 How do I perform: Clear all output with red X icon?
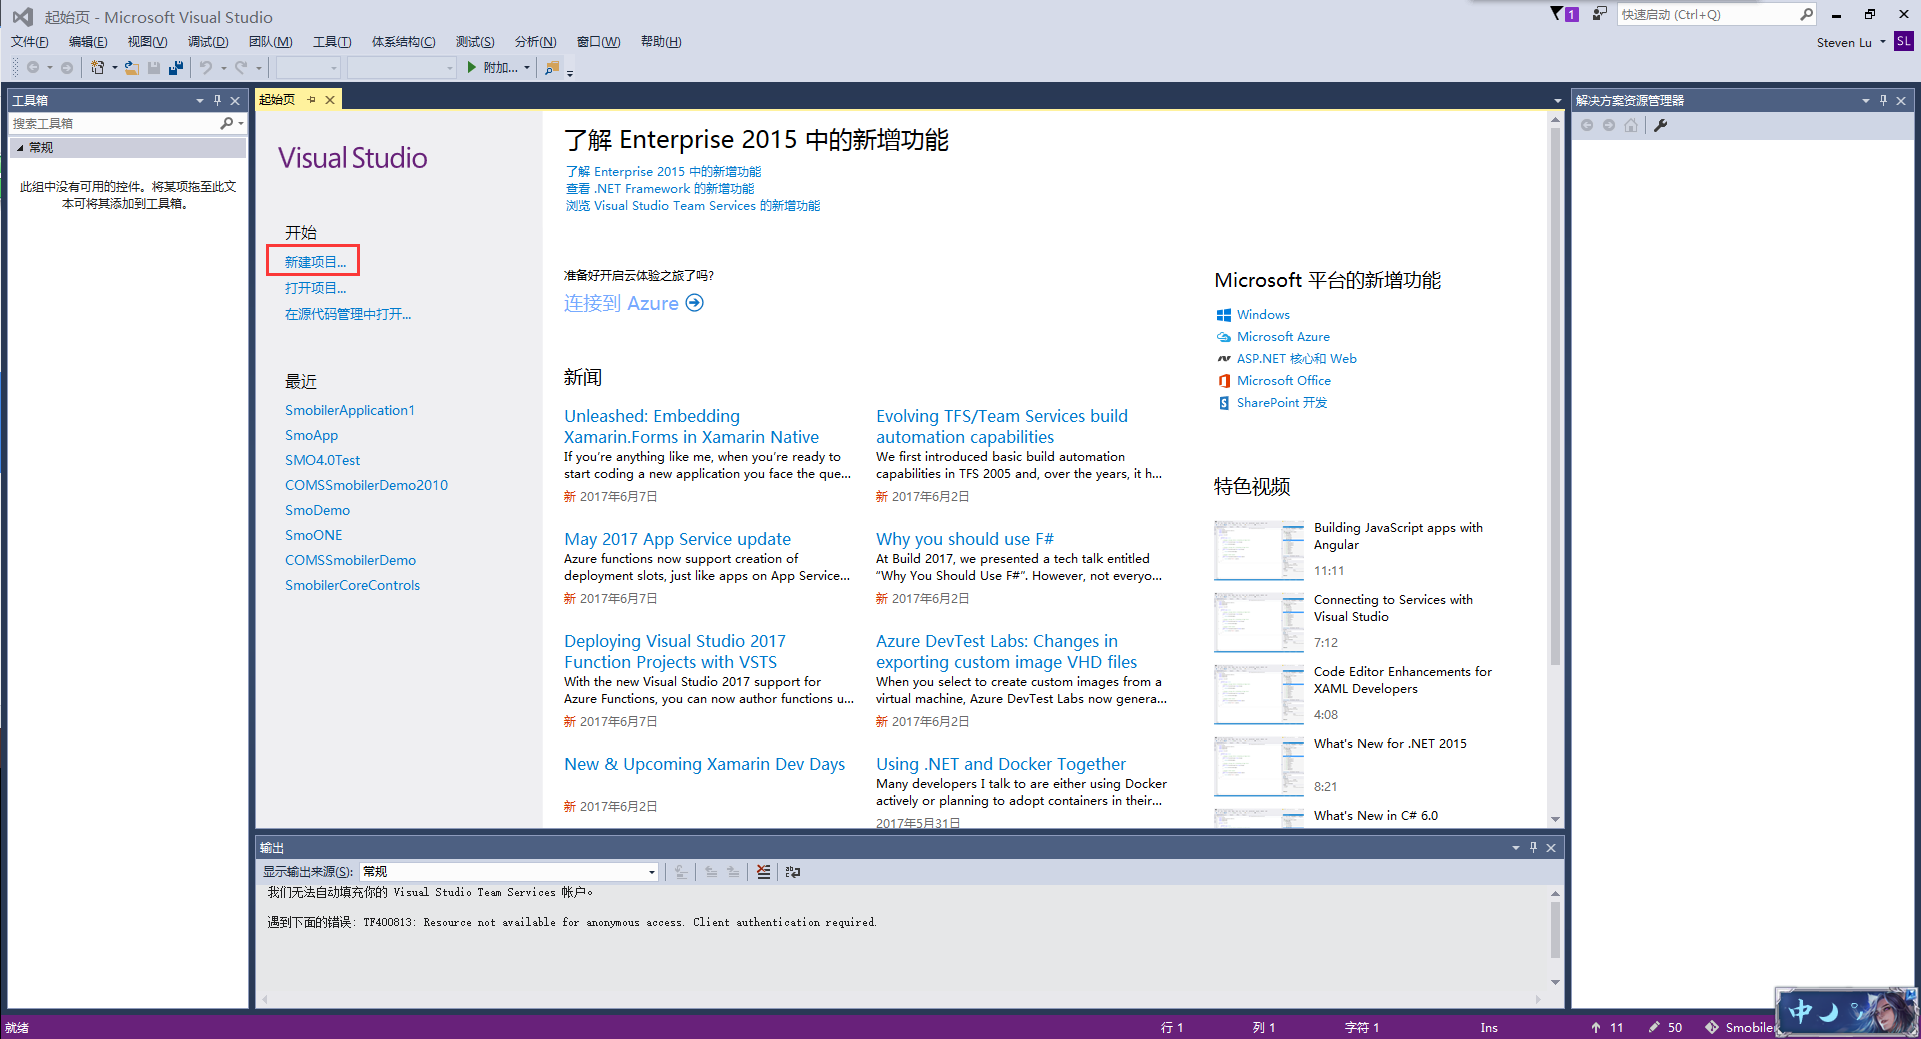(x=764, y=872)
